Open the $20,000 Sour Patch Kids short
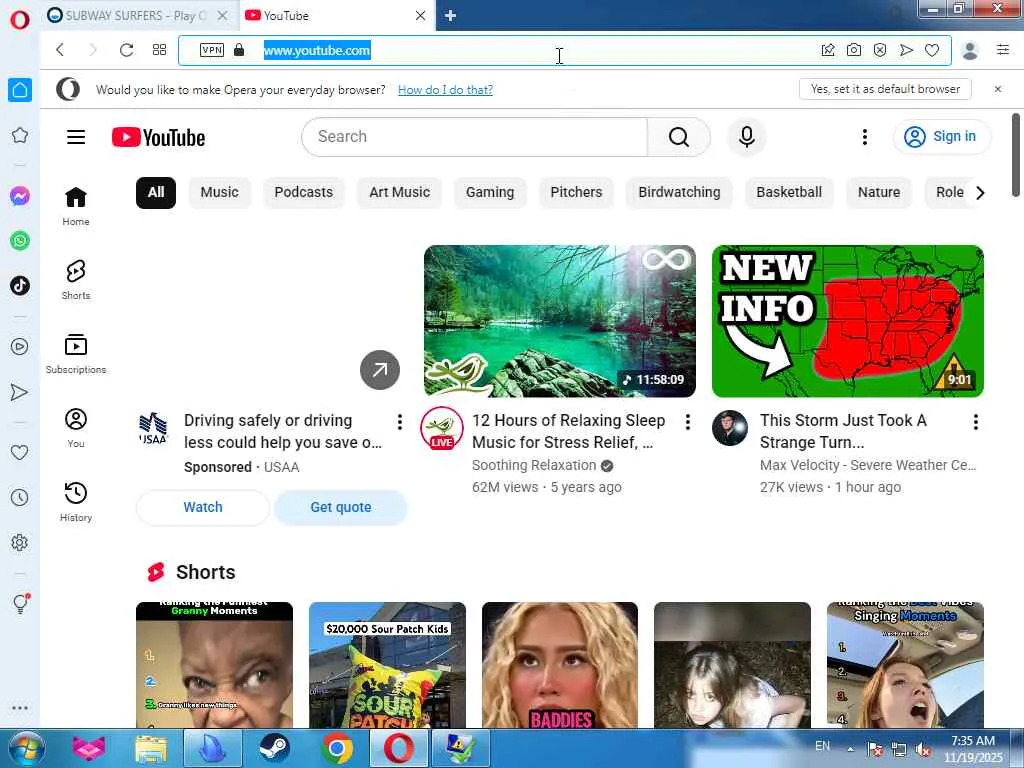 [387, 665]
